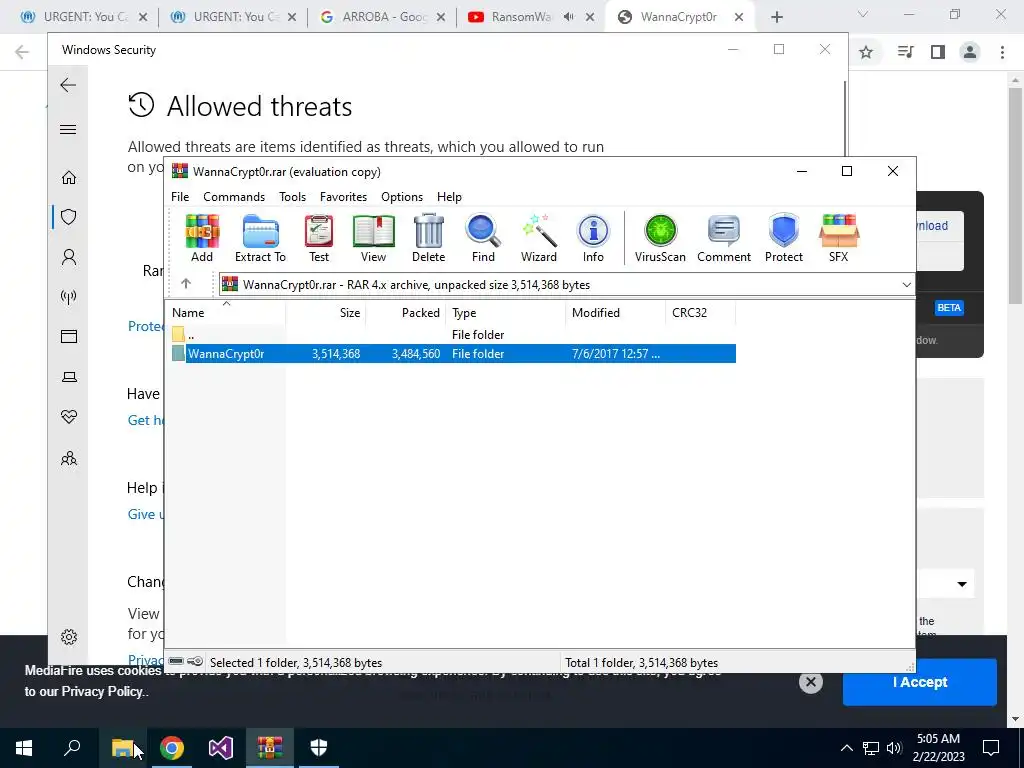Dismiss cookie banner with the X

pyautogui.click(x=810, y=682)
